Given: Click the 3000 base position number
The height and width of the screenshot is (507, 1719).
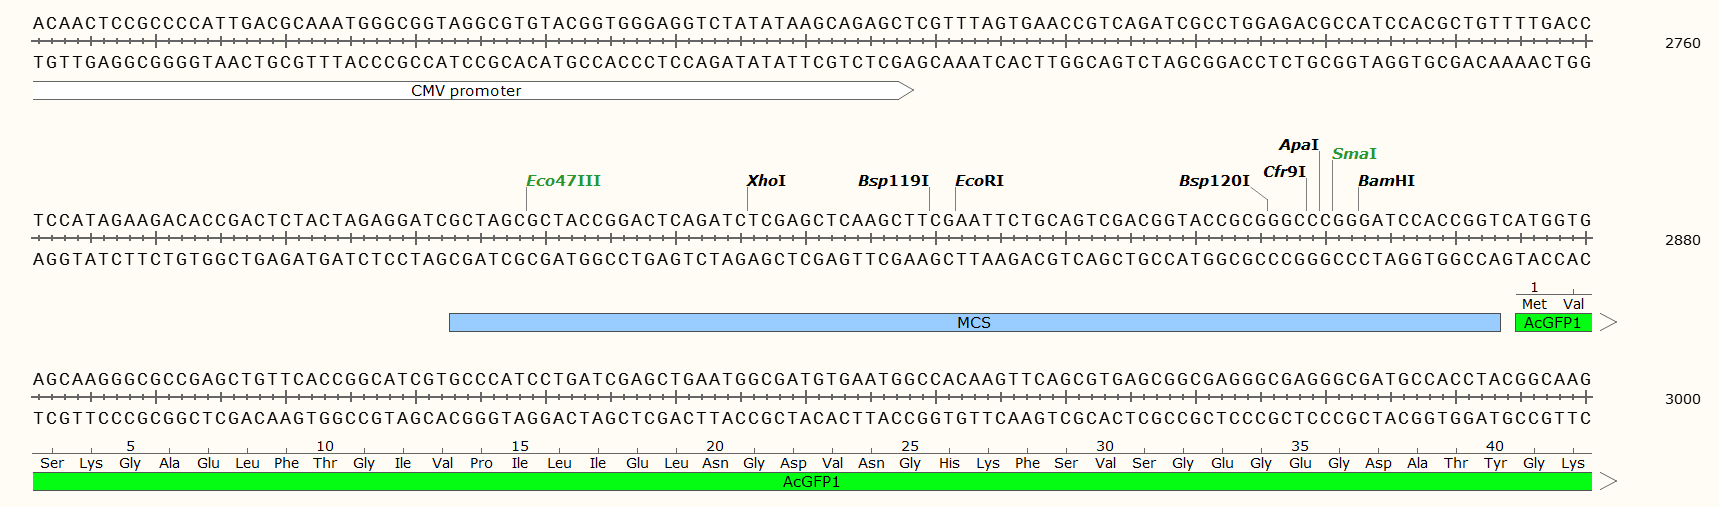Looking at the screenshot, I should tap(1682, 399).
